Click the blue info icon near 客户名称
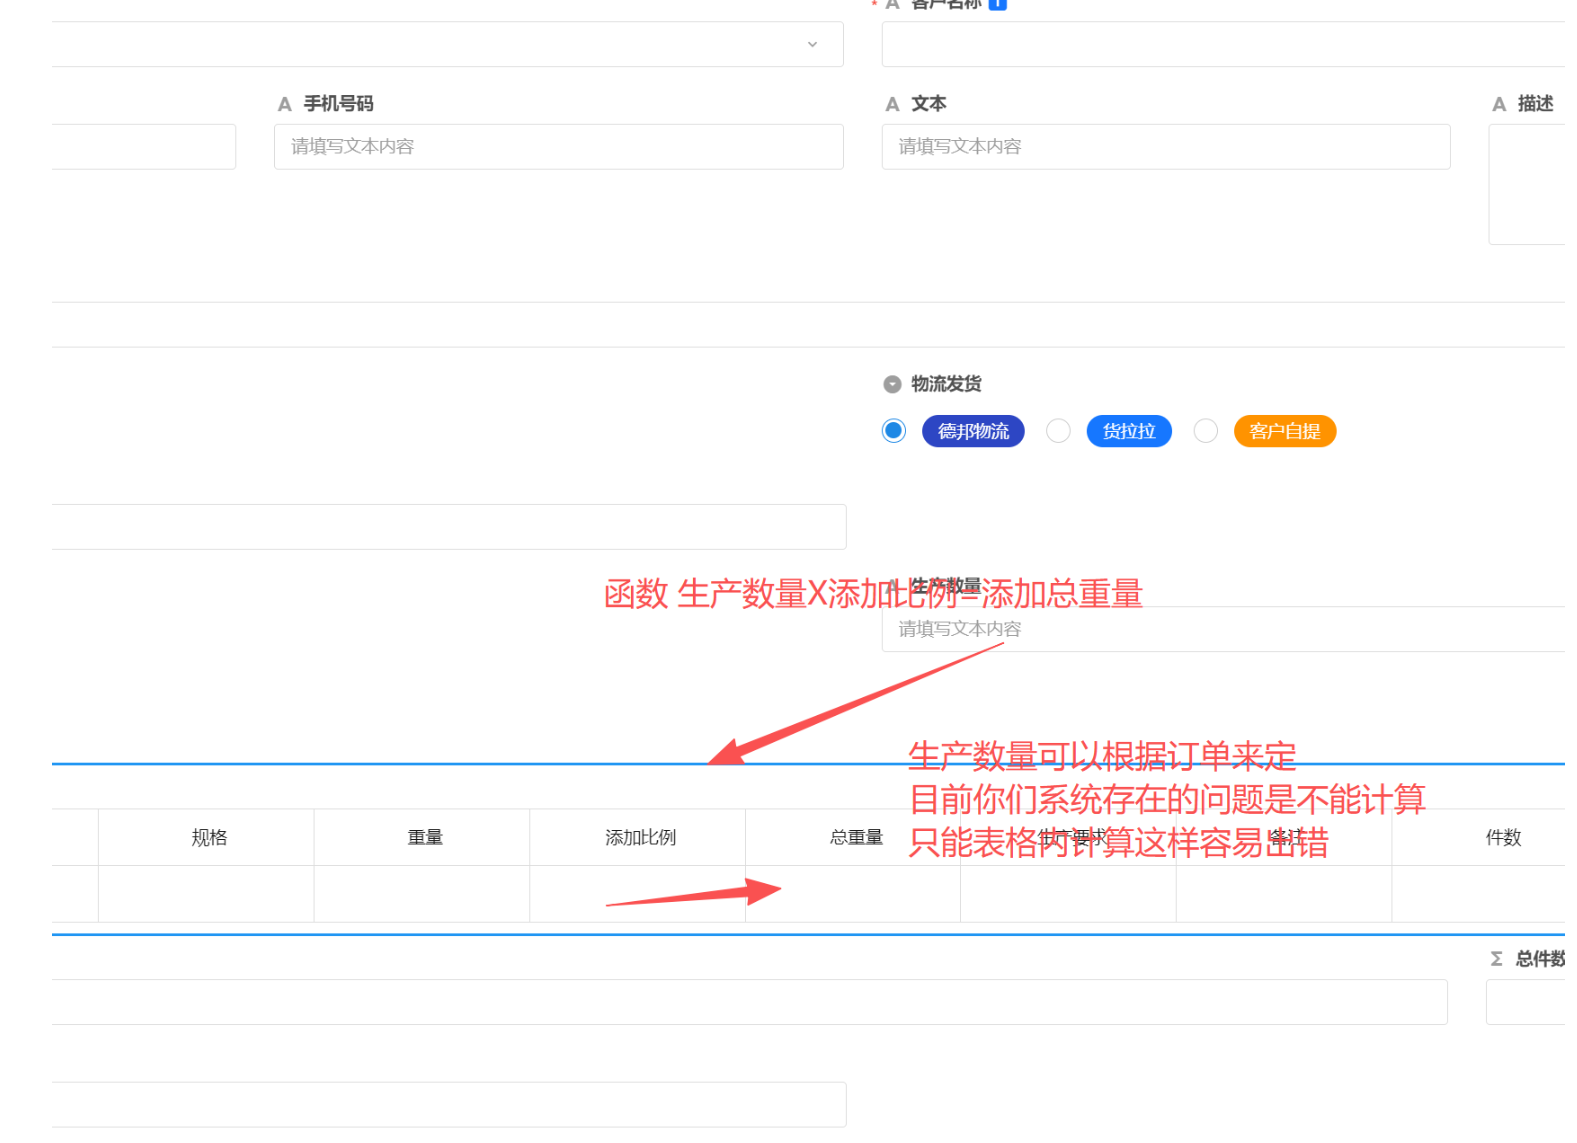Viewport: 1577px width, 1143px height. tap(997, 4)
